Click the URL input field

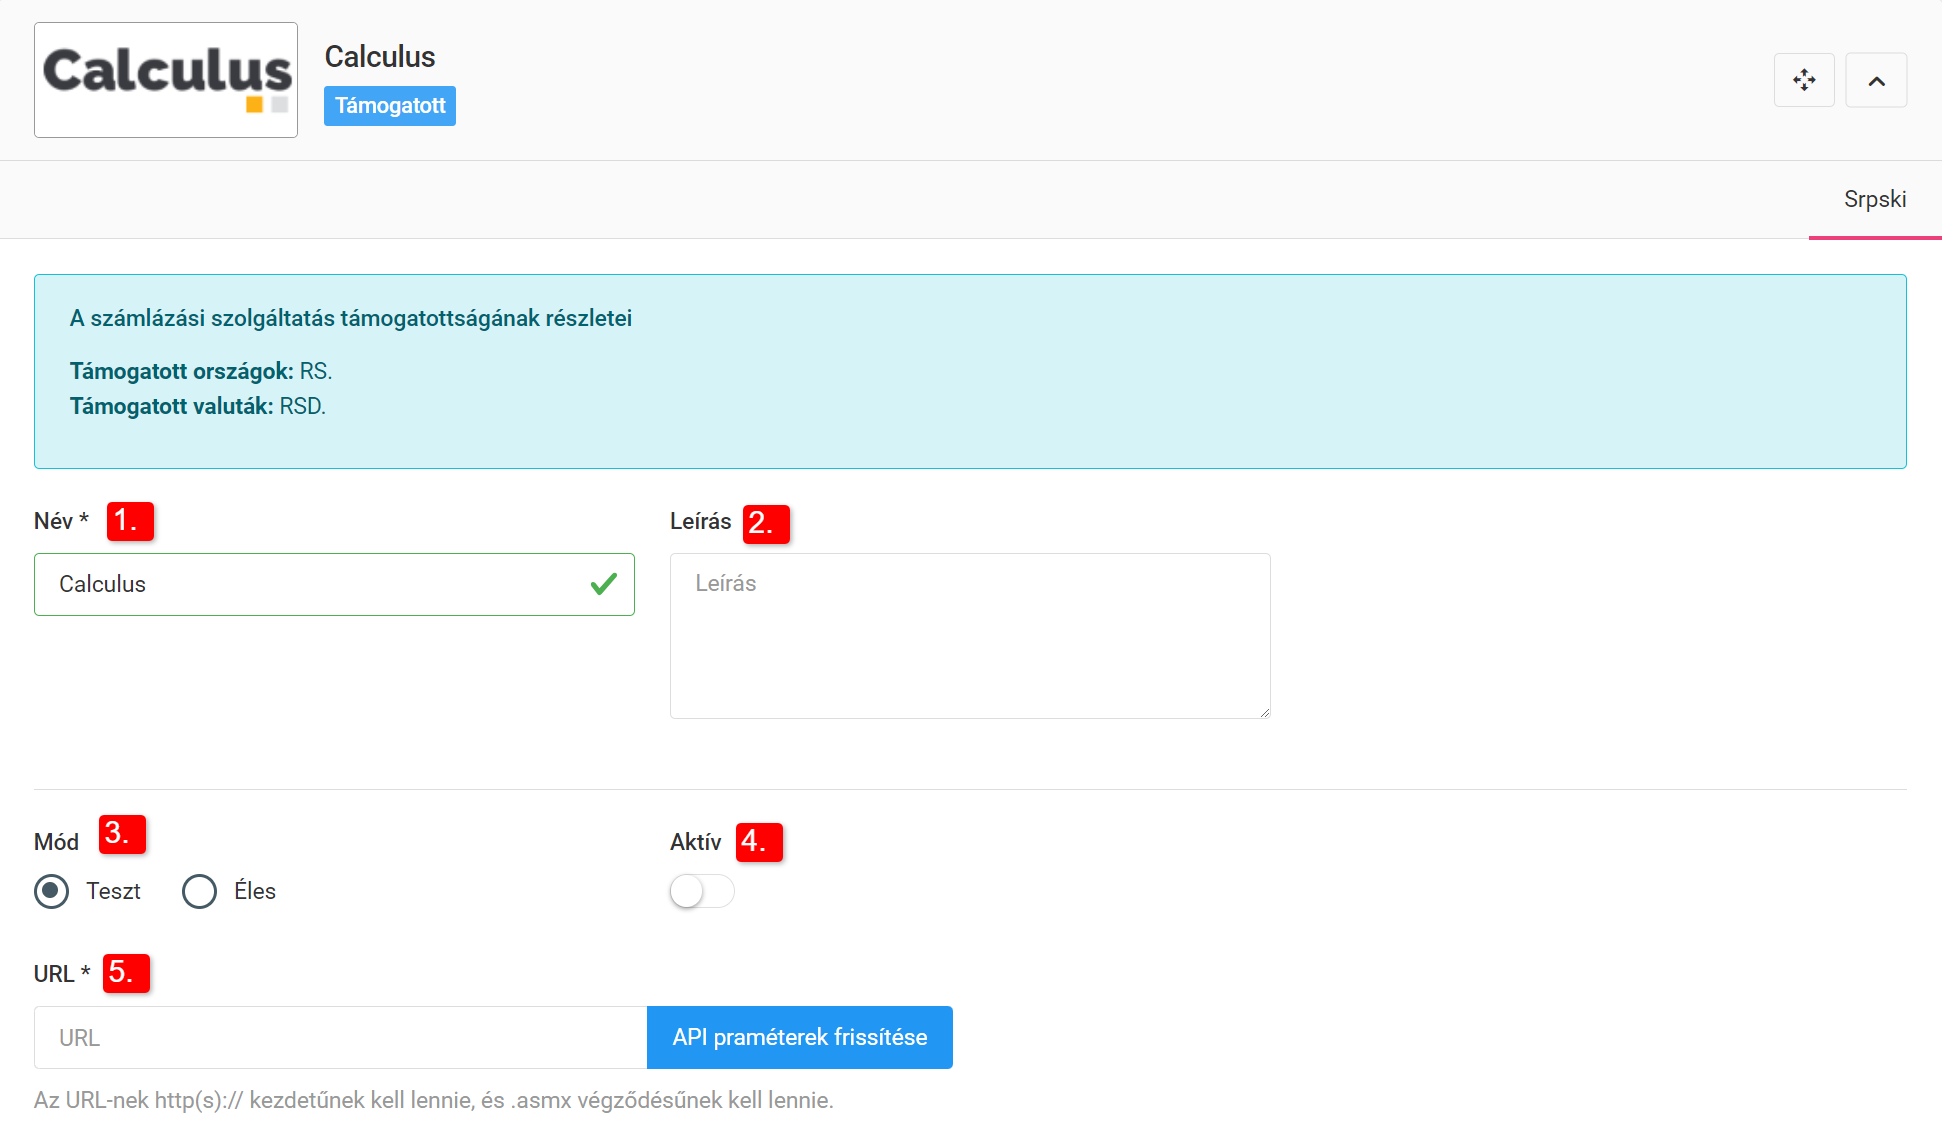tap(340, 1038)
